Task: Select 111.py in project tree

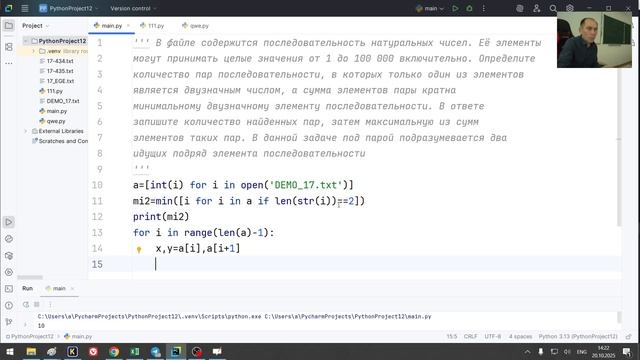Action: coord(51,91)
